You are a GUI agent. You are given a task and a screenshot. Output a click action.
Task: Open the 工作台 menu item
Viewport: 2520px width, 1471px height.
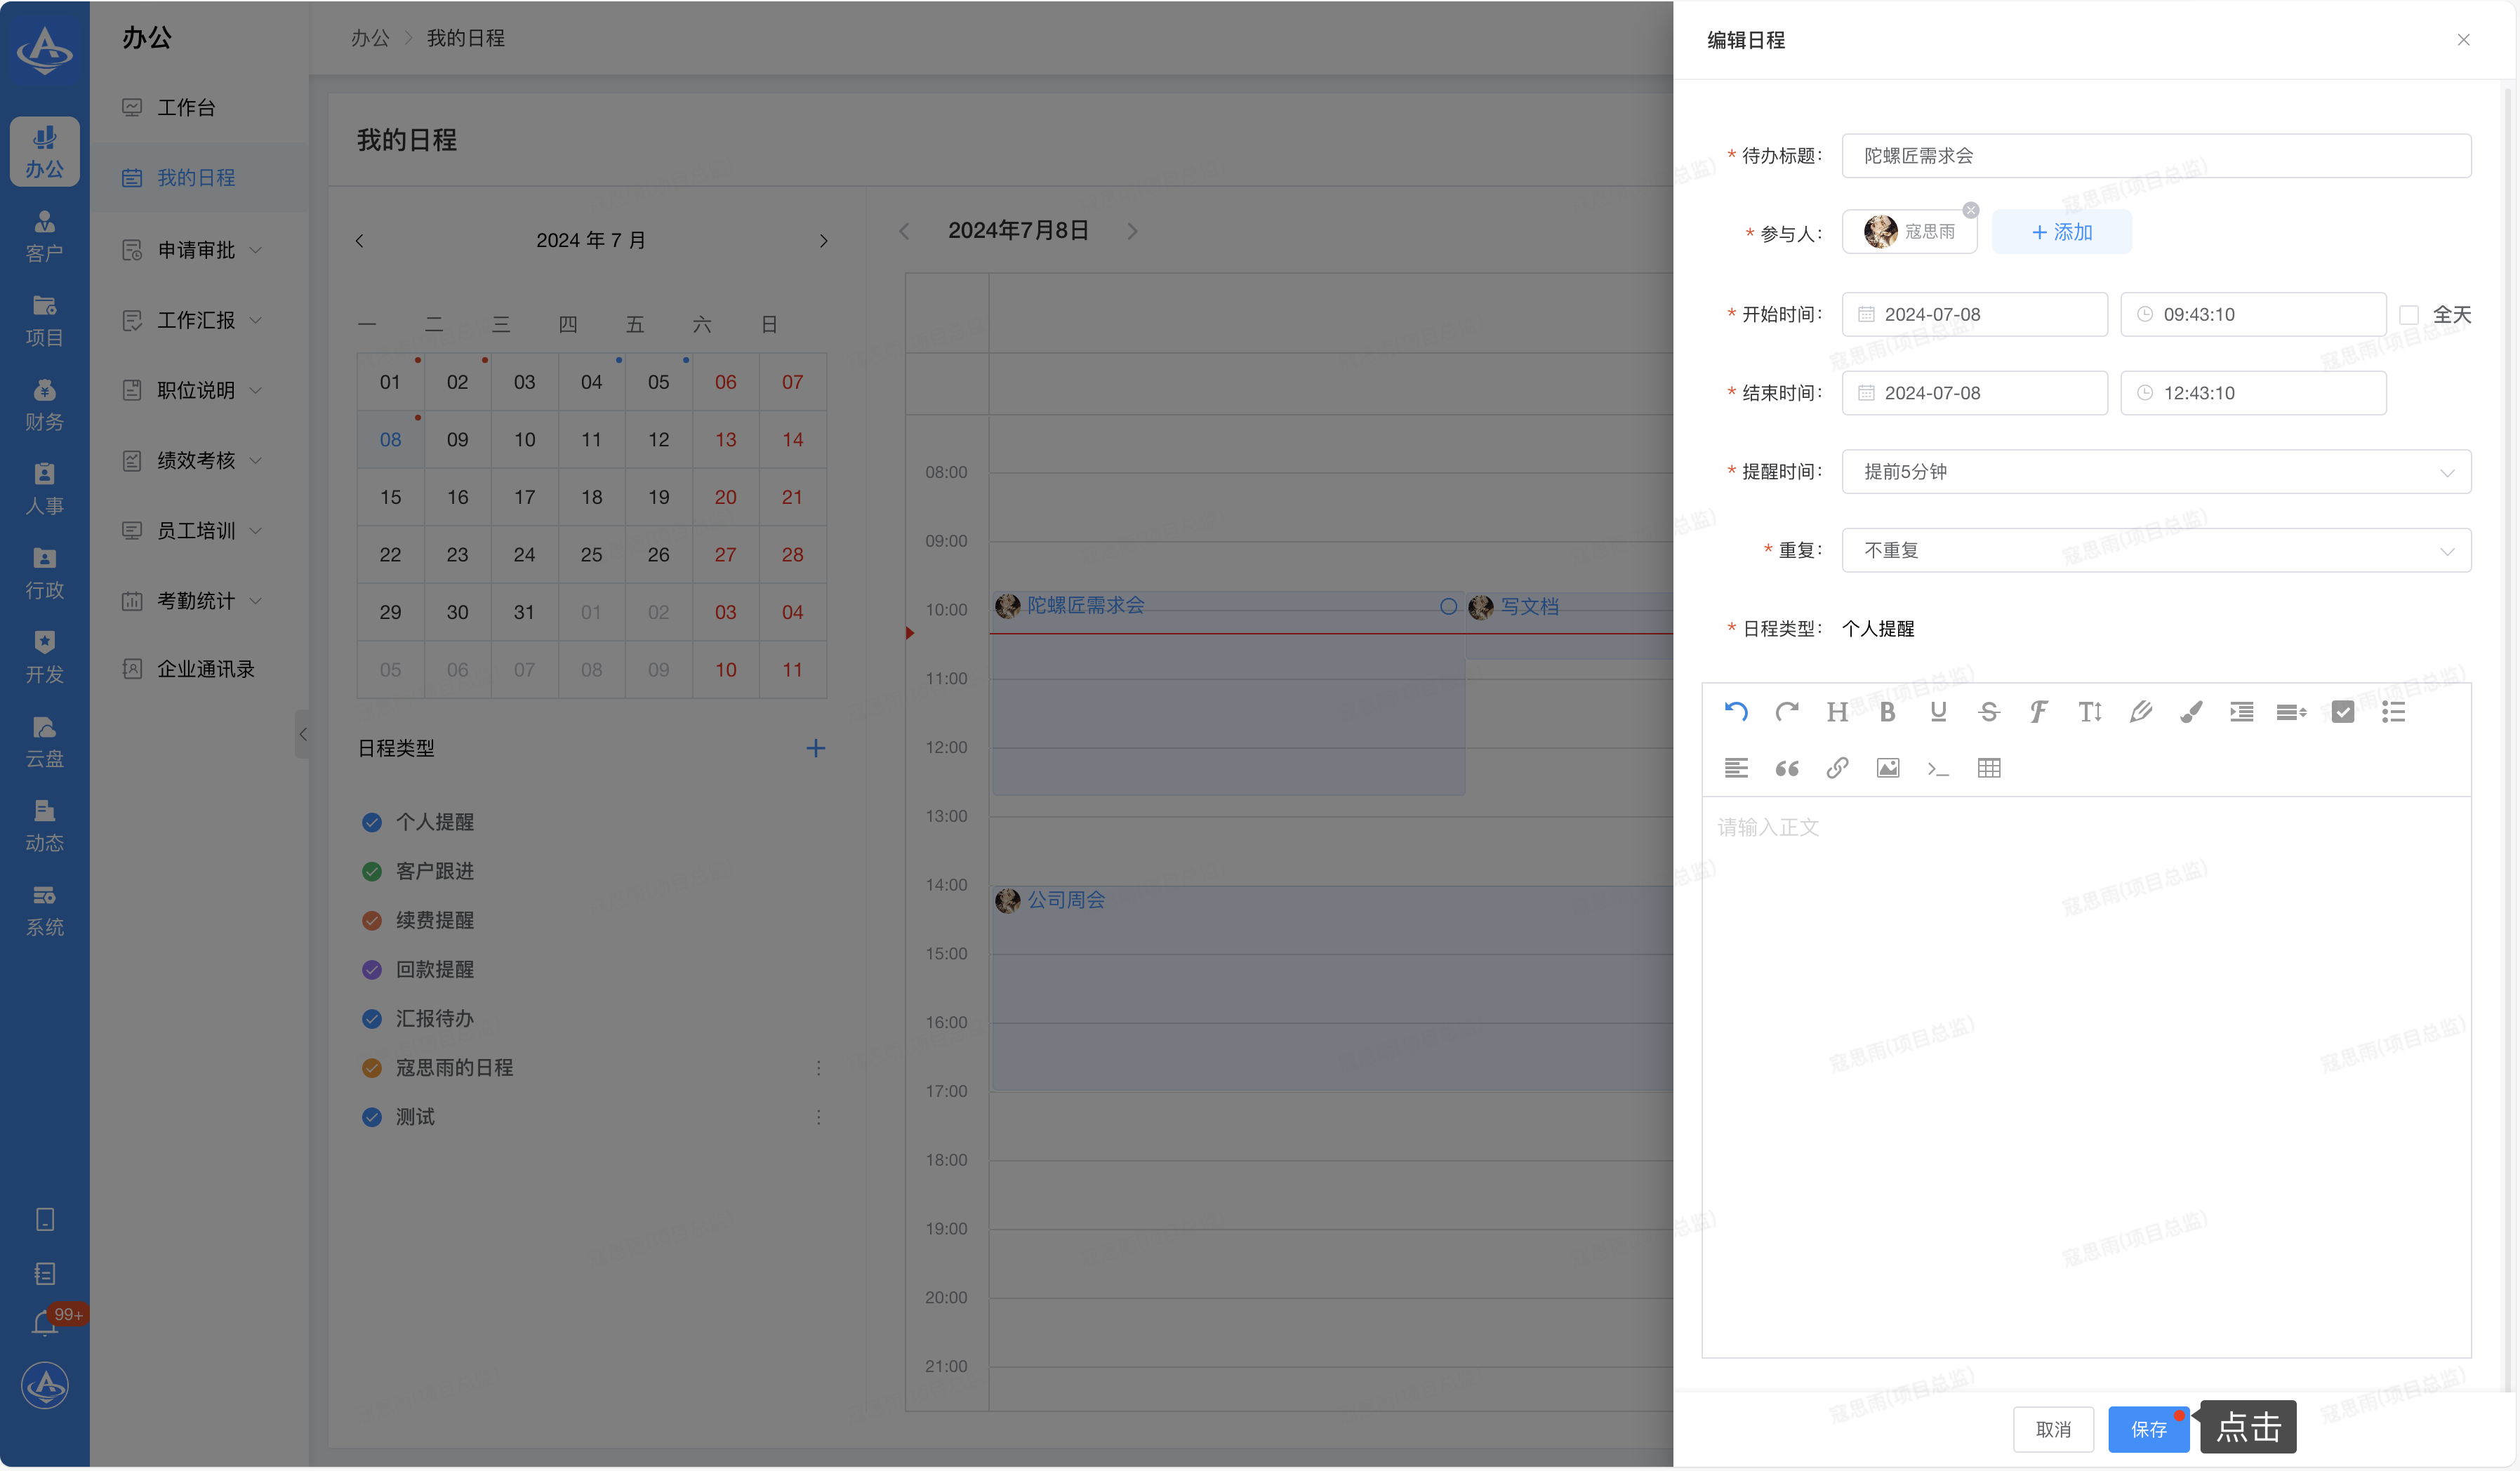click(x=186, y=107)
